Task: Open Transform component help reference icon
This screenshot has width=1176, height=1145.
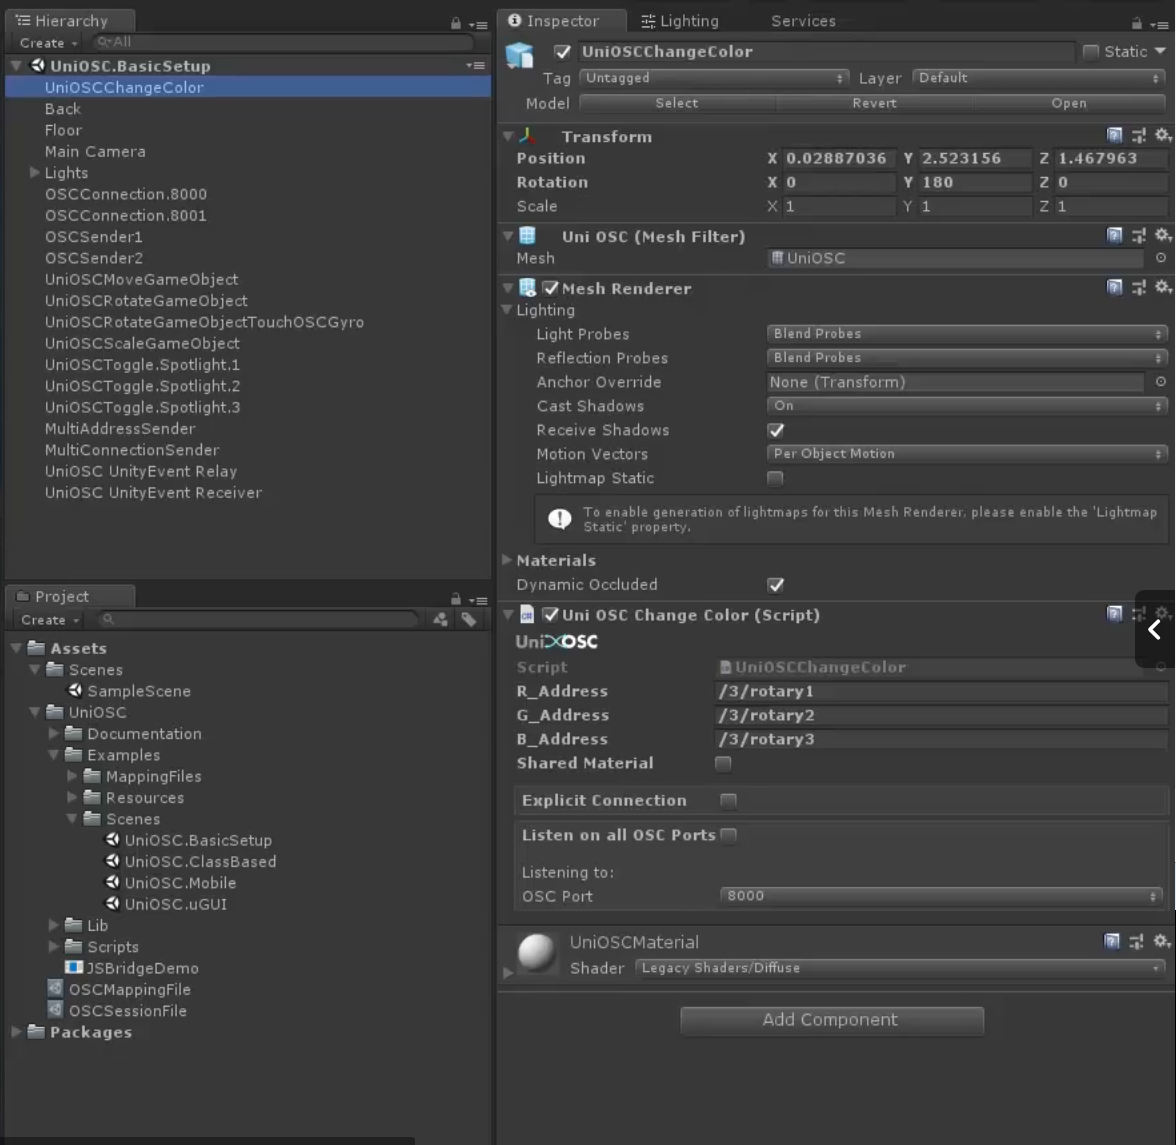Action: click(x=1114, y=135)
